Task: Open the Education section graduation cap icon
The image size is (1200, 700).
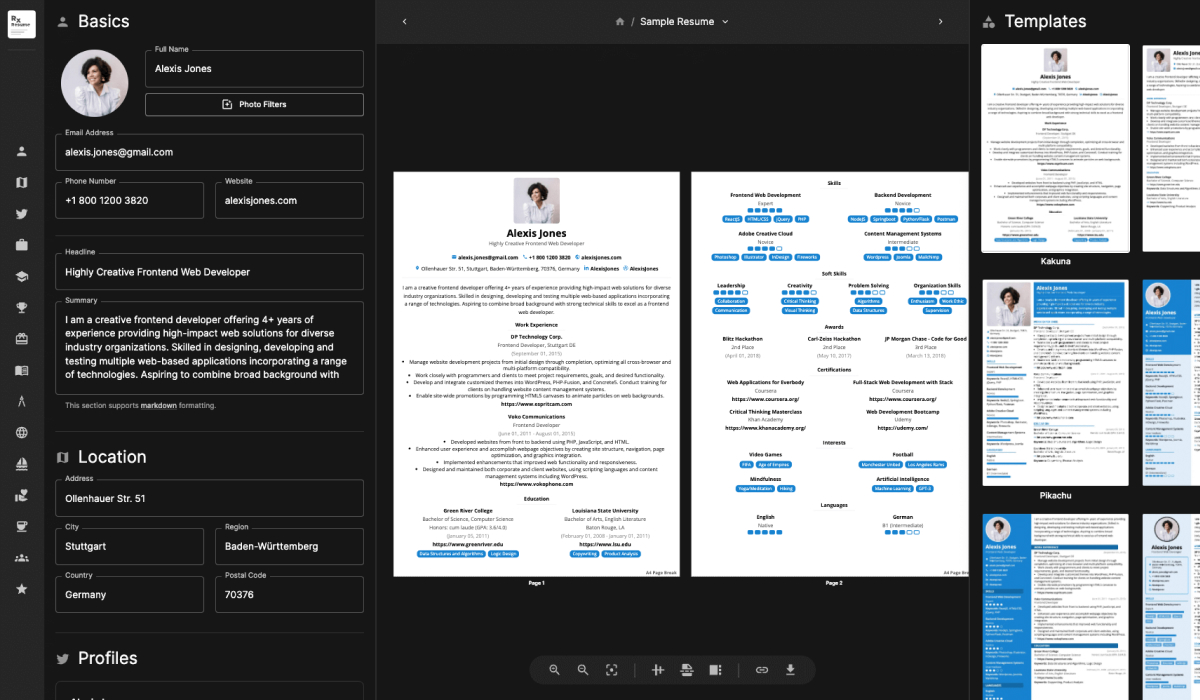Action: click(21, 274)
